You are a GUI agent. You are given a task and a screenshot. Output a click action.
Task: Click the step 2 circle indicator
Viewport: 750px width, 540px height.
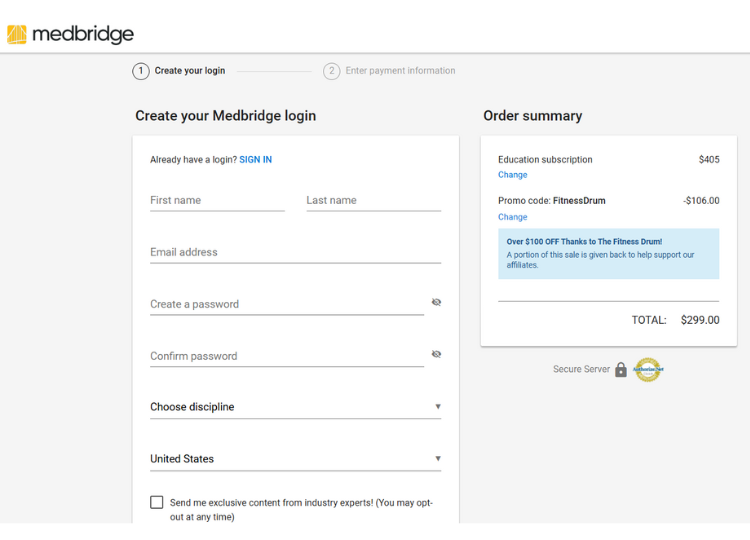pos(332,71)
